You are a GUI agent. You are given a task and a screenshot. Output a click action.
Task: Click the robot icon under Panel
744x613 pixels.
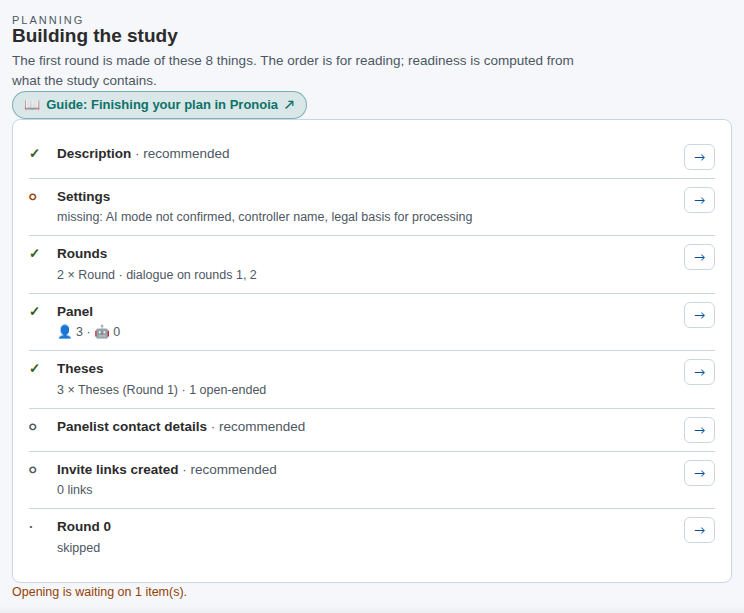(102, 332)
